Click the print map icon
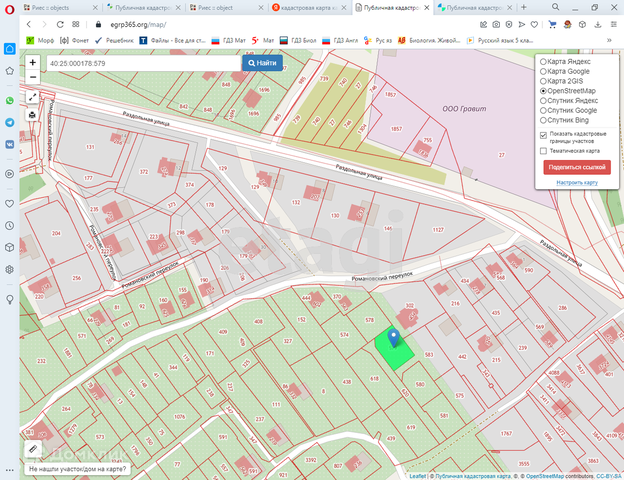Viewport: 624px width, 480px height. click(x=33, y=115)
